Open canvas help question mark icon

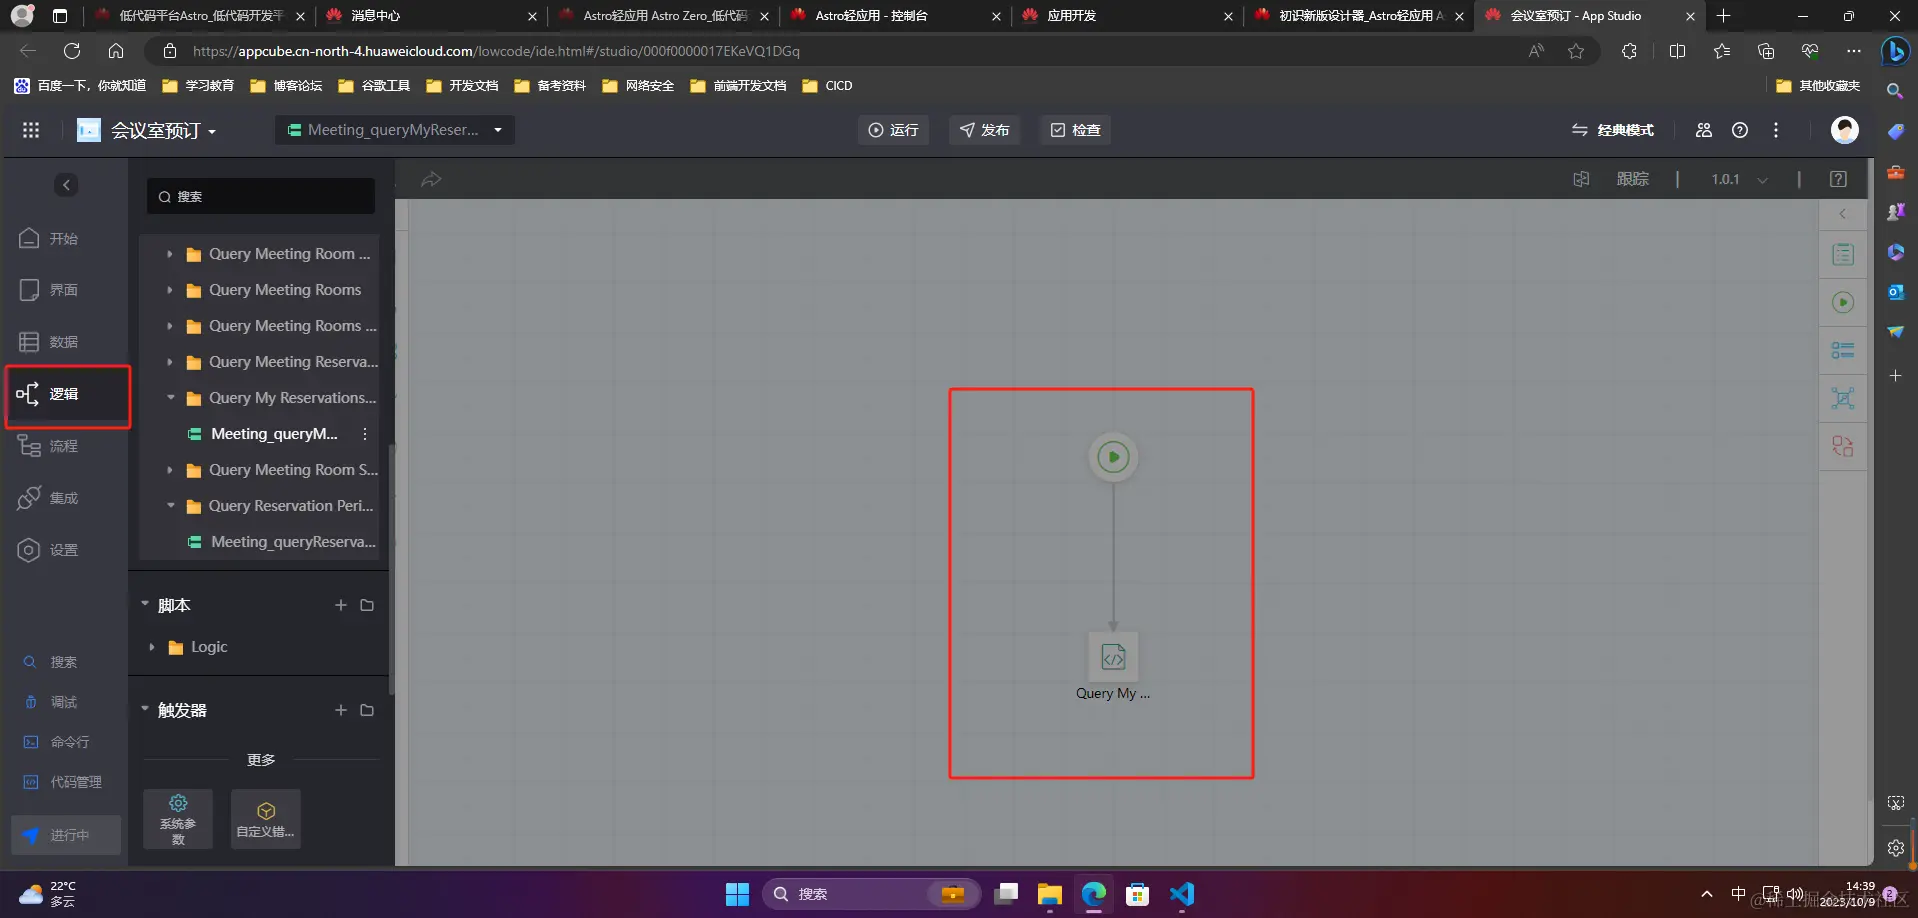(x=1838, y=179)
